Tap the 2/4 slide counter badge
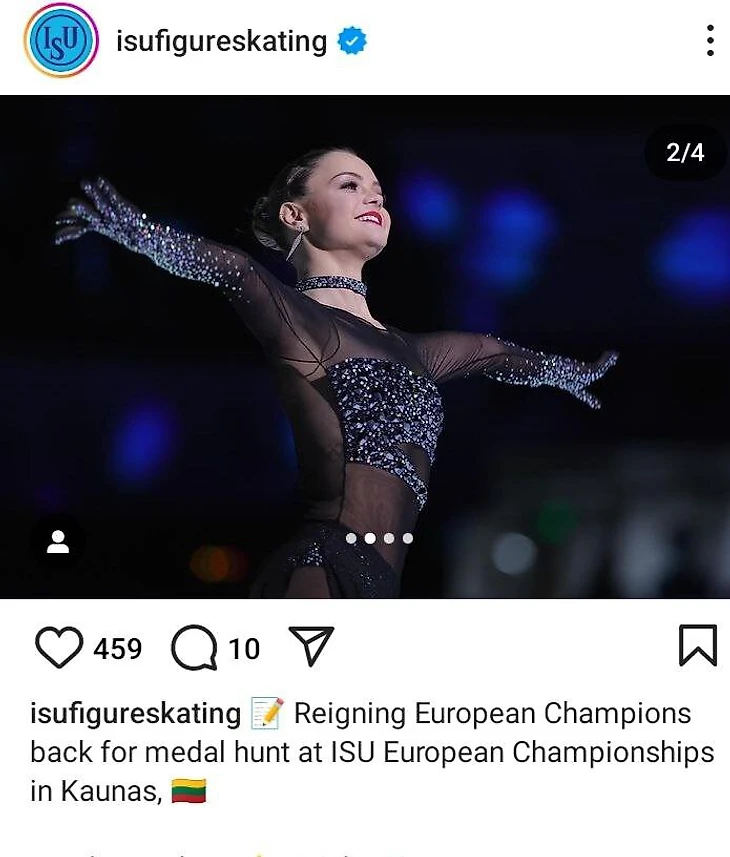The width and height of the screenshot is (730, 857). pyautogui.click(x=685, y=152)
